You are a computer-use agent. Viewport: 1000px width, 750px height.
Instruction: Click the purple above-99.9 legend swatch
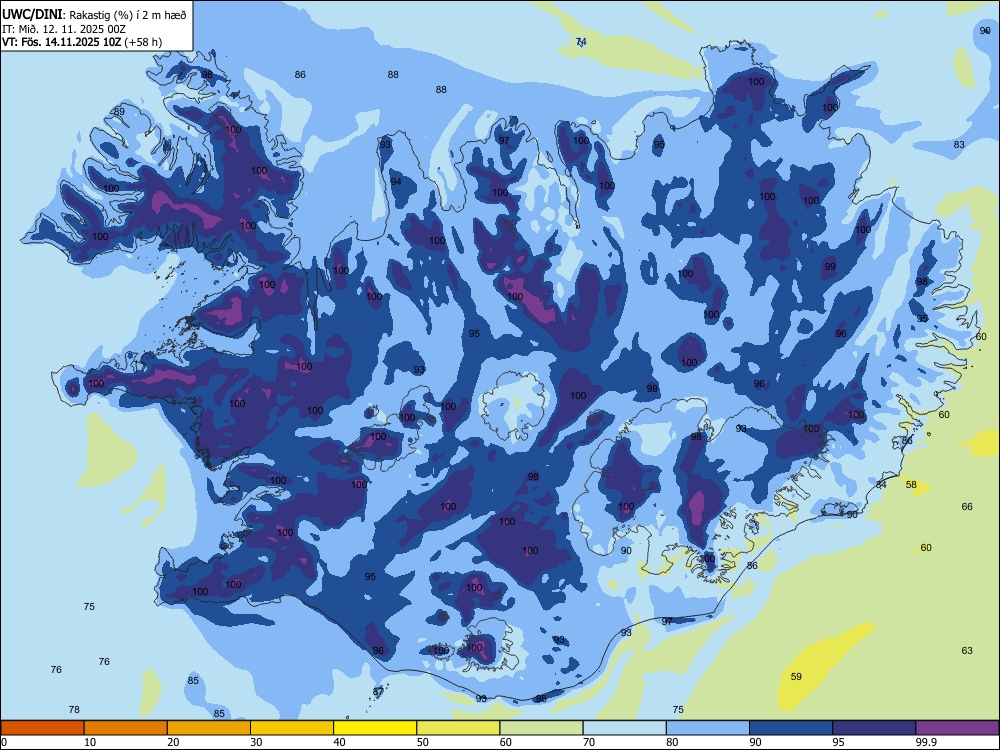[x=957, y=728]
